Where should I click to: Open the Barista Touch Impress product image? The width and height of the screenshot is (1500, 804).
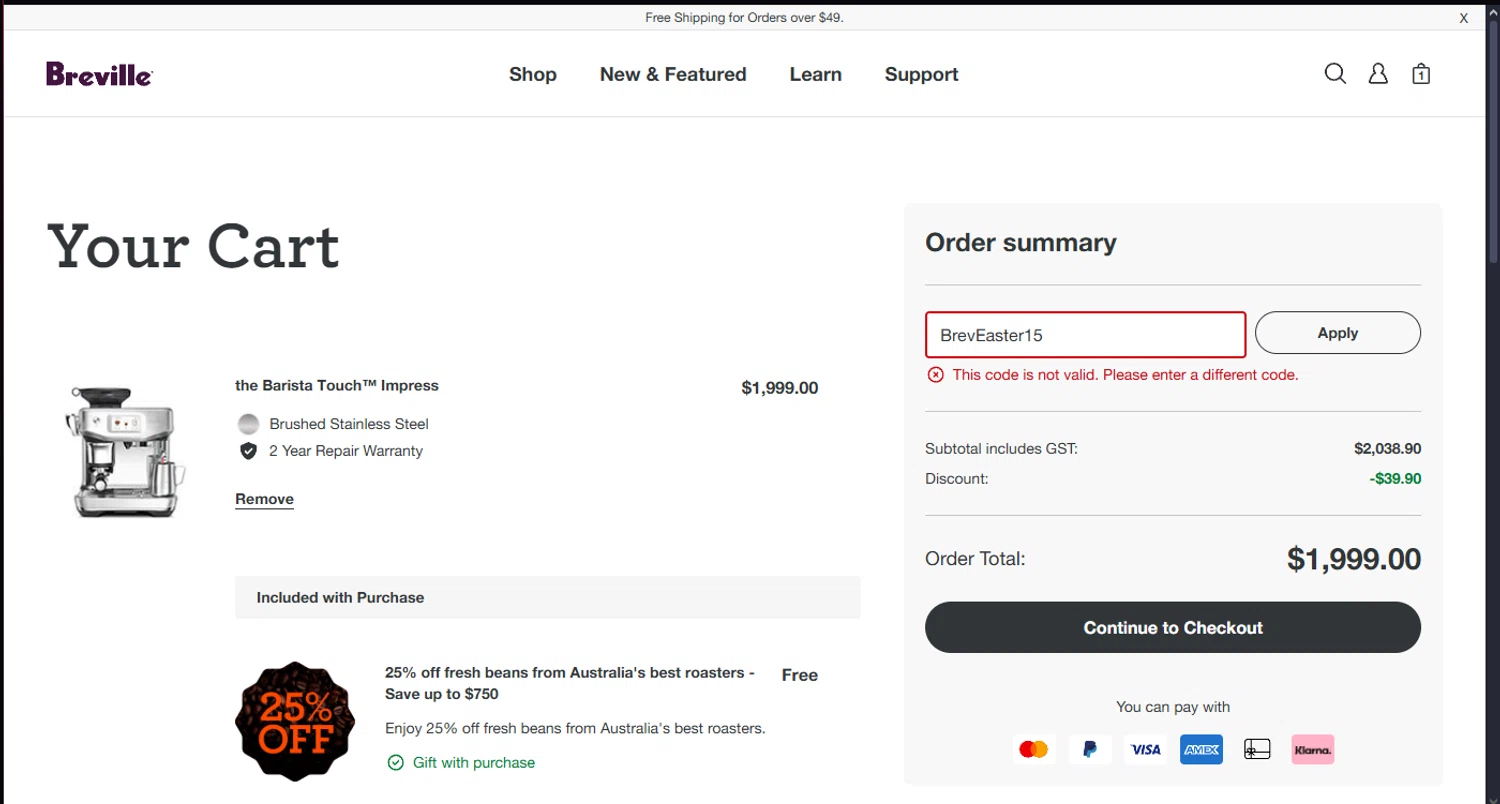(125, 451)
